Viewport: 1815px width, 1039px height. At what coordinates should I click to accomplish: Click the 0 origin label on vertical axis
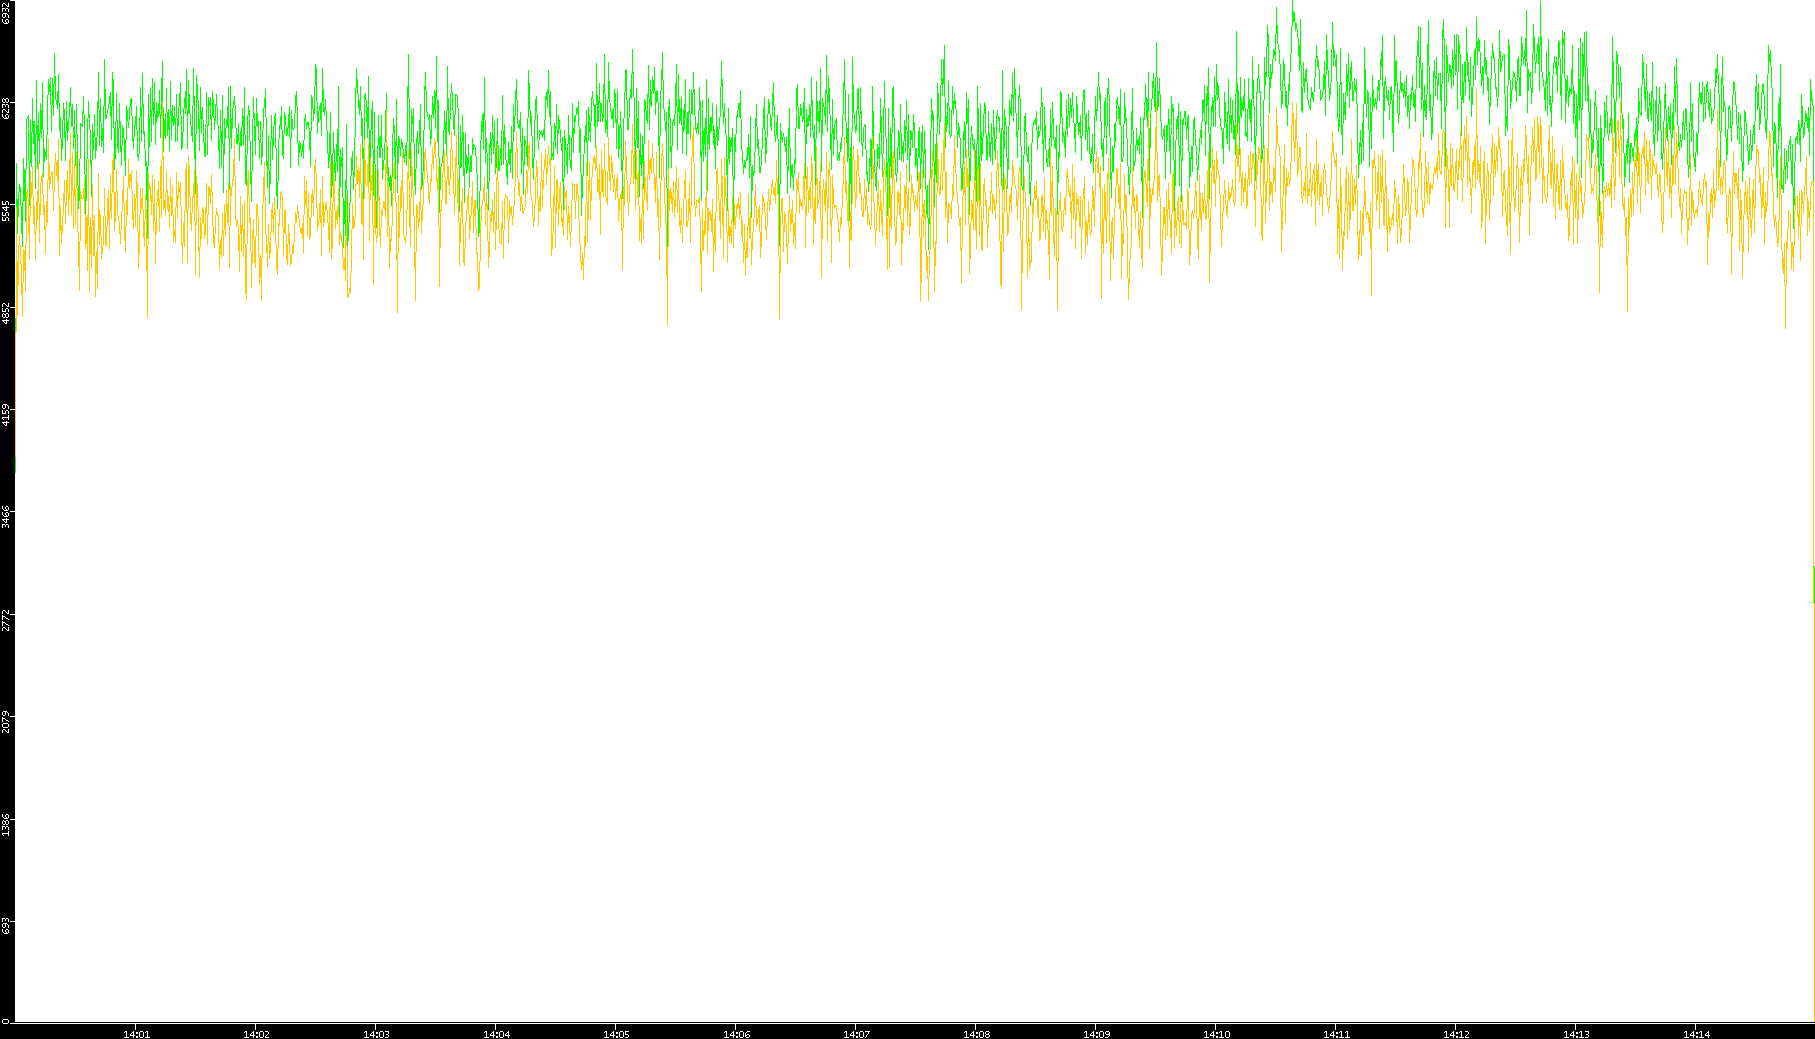[6, 1021]
